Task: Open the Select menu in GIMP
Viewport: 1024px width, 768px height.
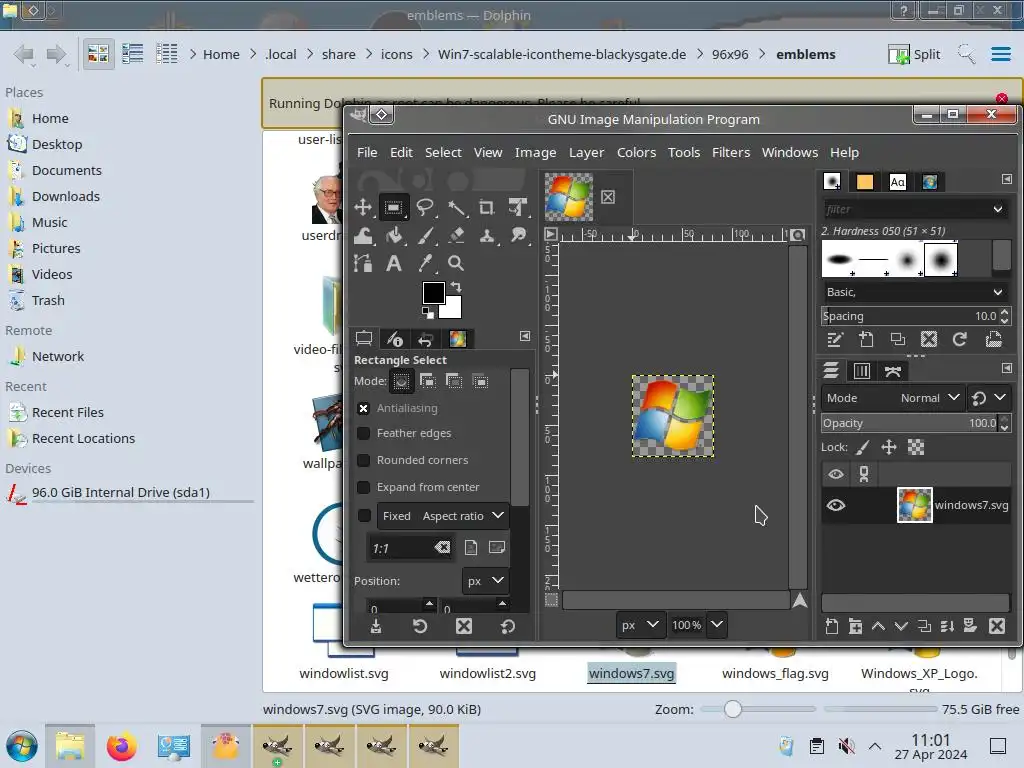Action: (443, 152)
